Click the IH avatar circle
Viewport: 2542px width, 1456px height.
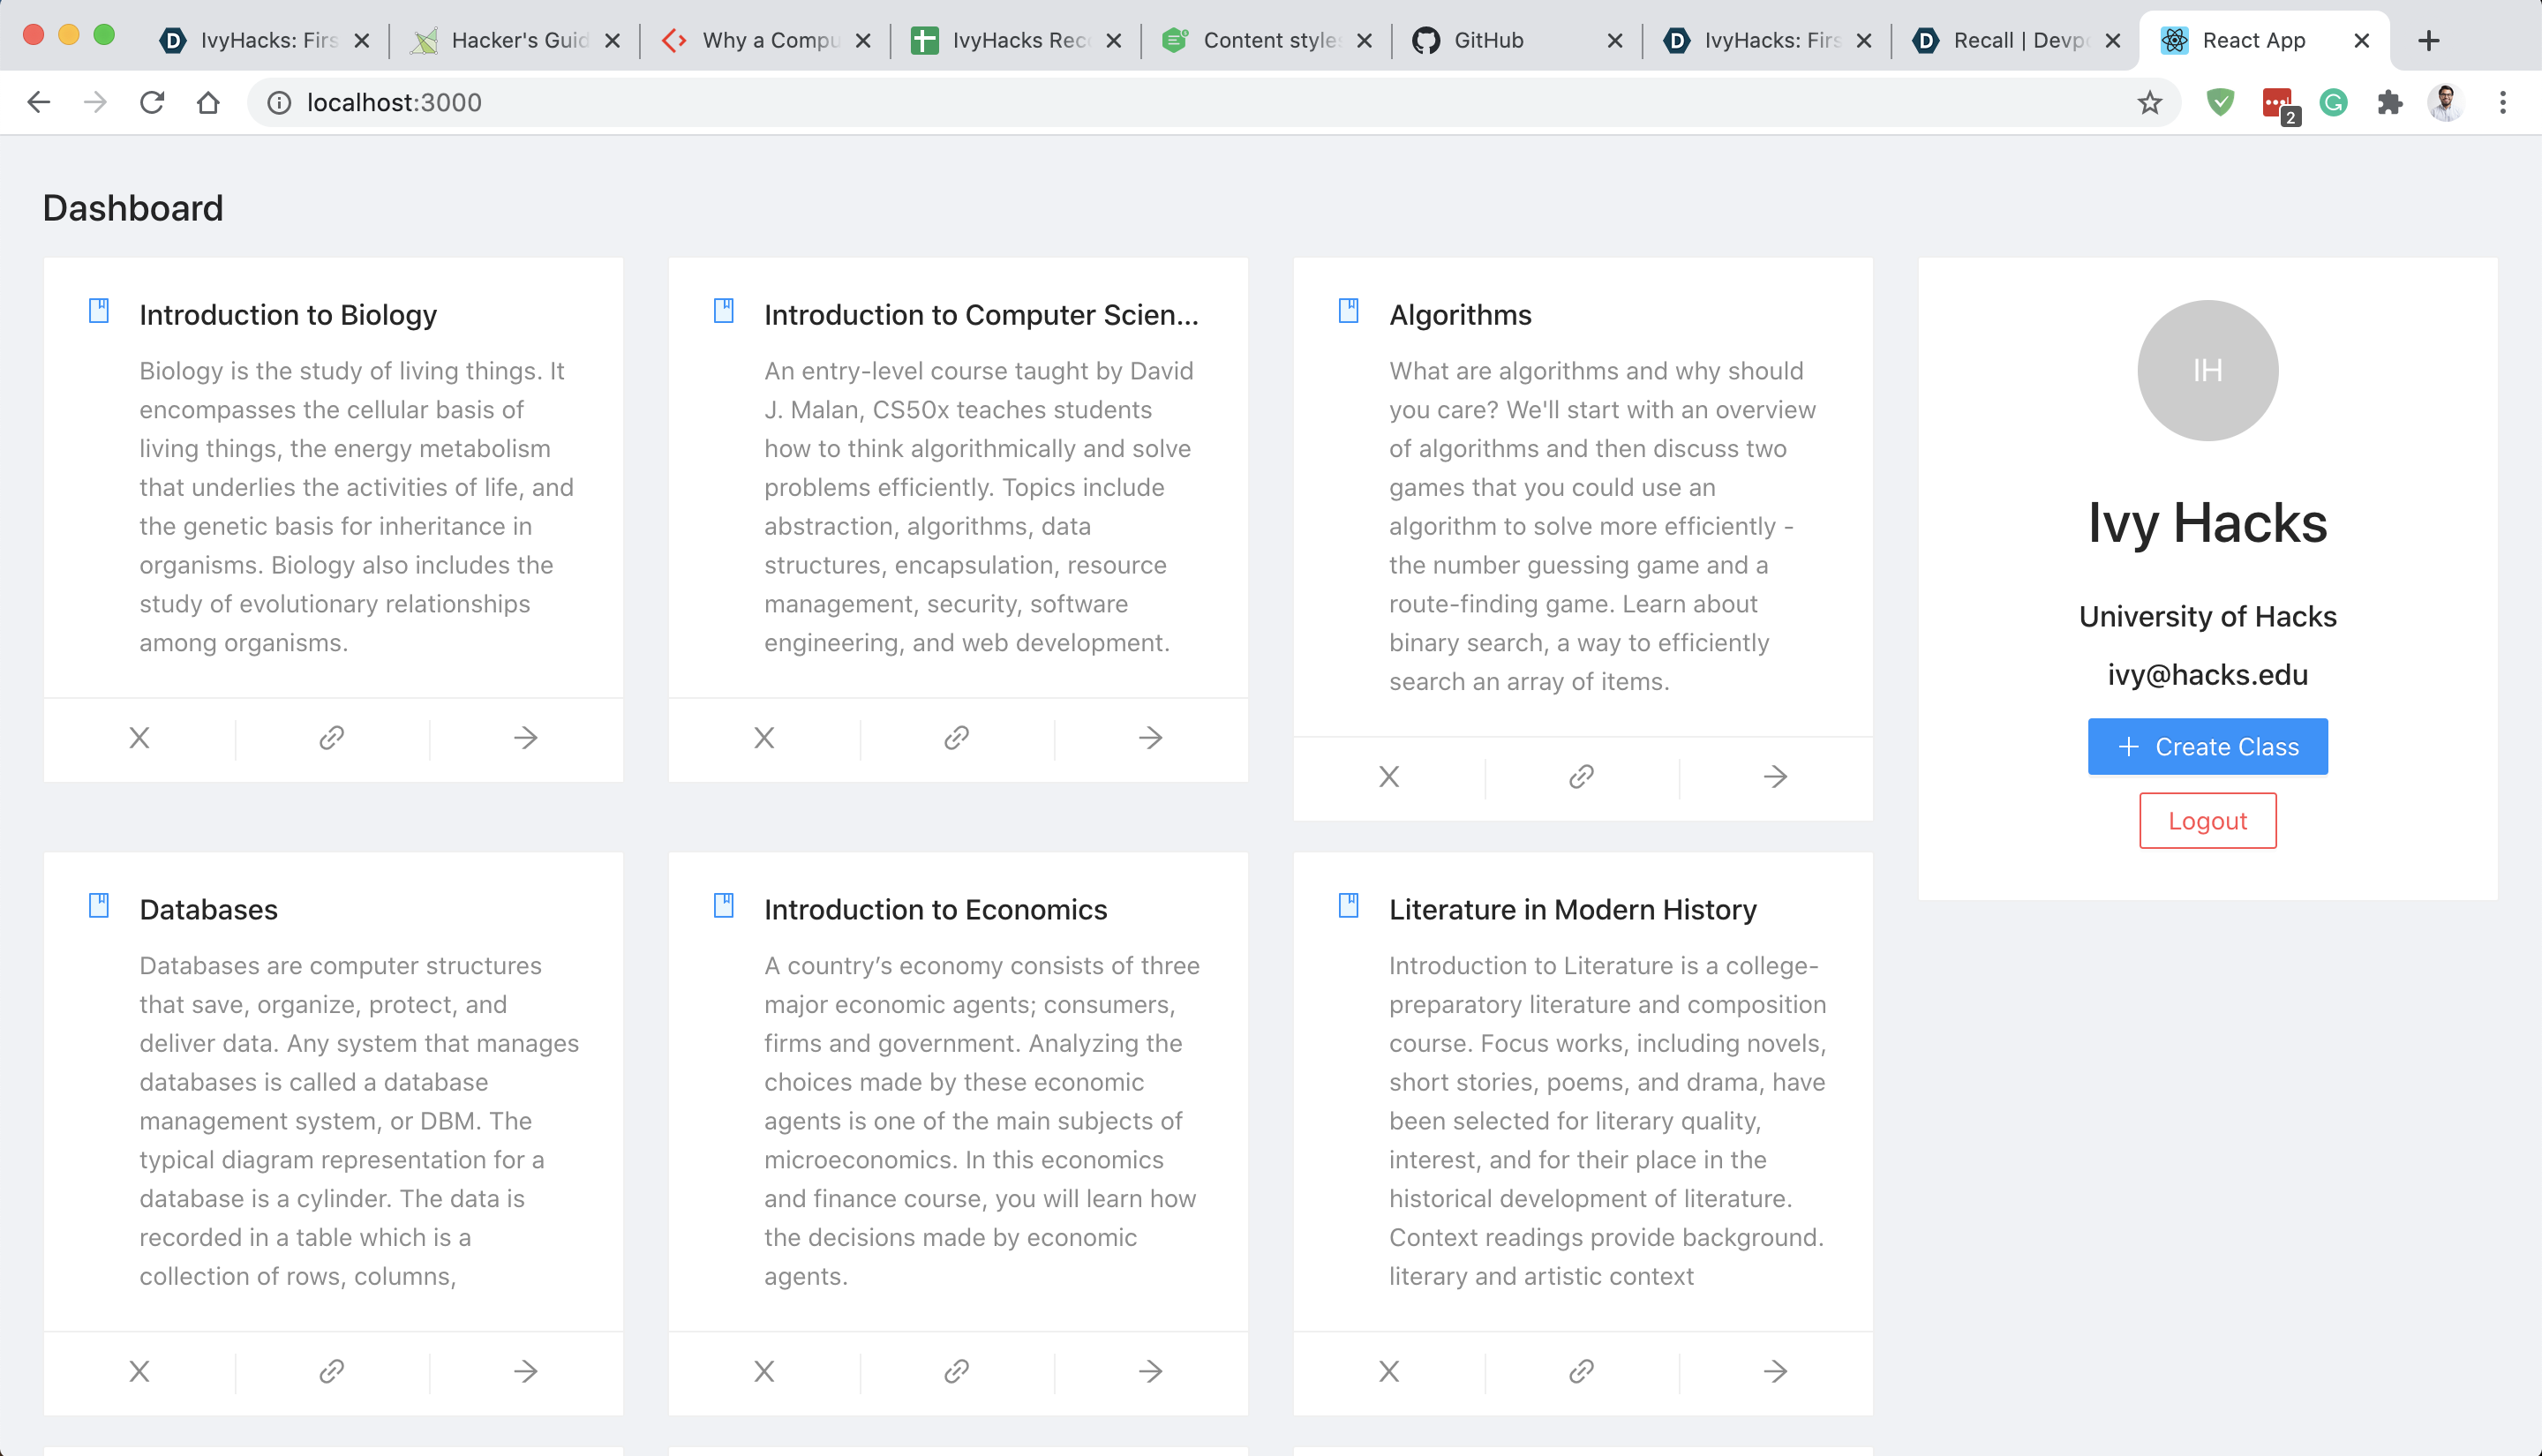(2207, 370)
